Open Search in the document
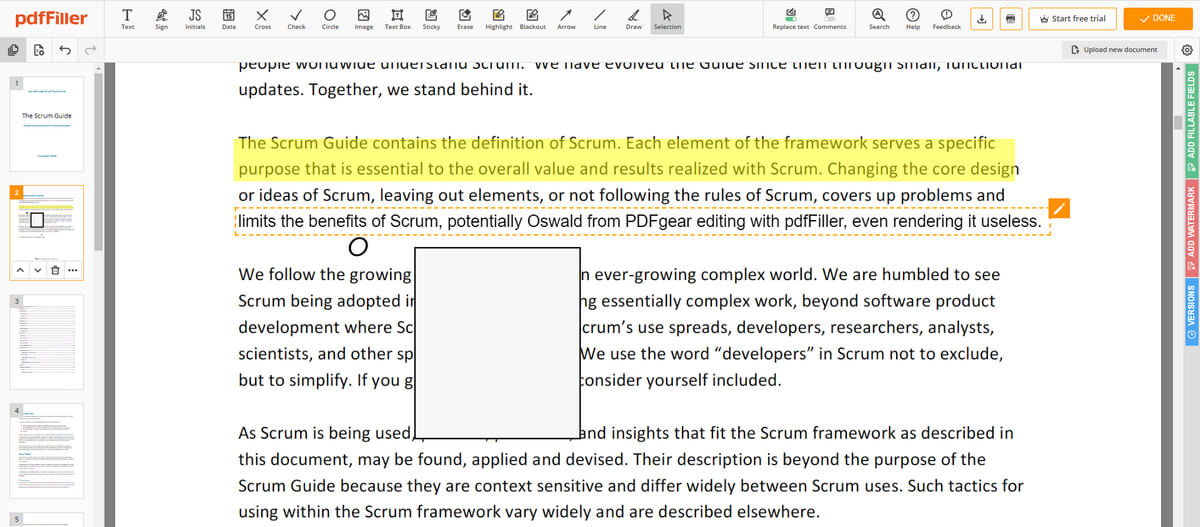The image size is (1200, 527). pyautogui.click(x=879, y=18)
